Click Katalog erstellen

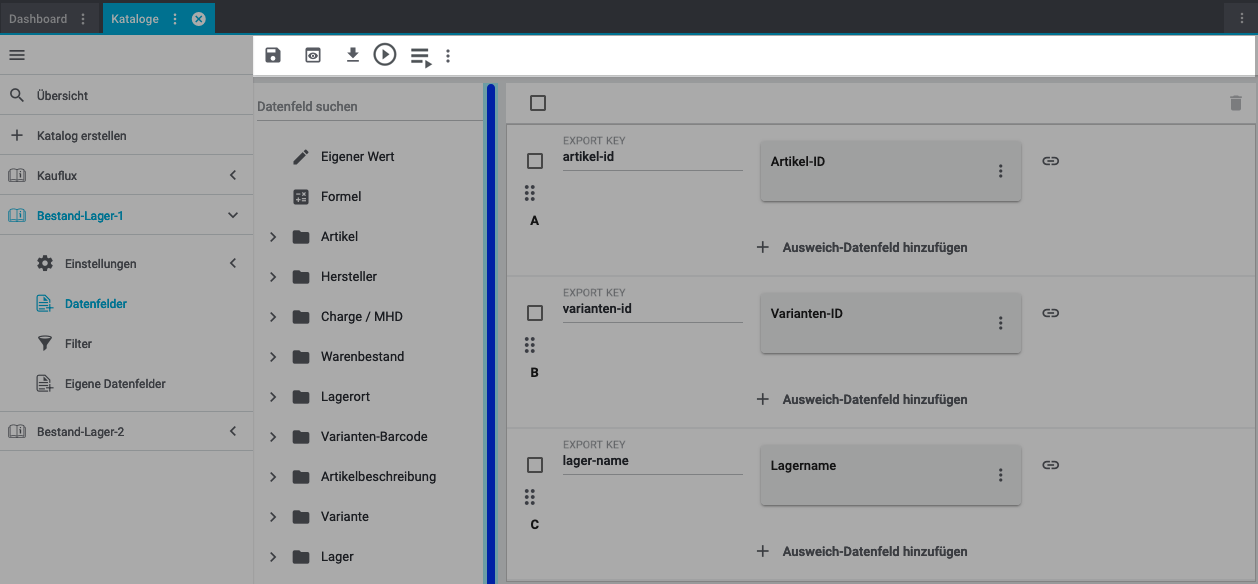[x=81, y=136]
